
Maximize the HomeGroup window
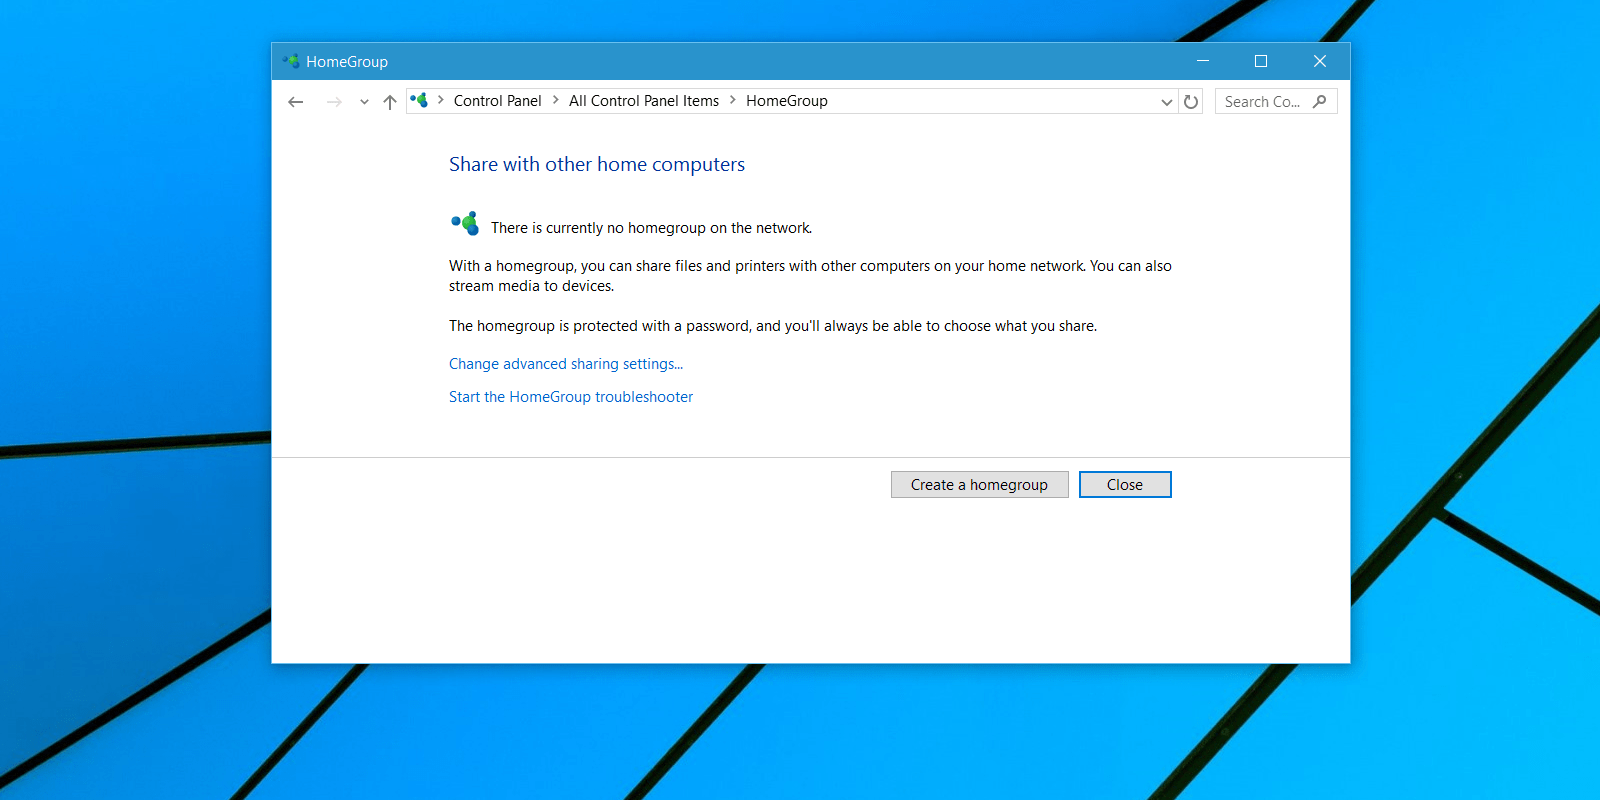(x=1261, y=61)
